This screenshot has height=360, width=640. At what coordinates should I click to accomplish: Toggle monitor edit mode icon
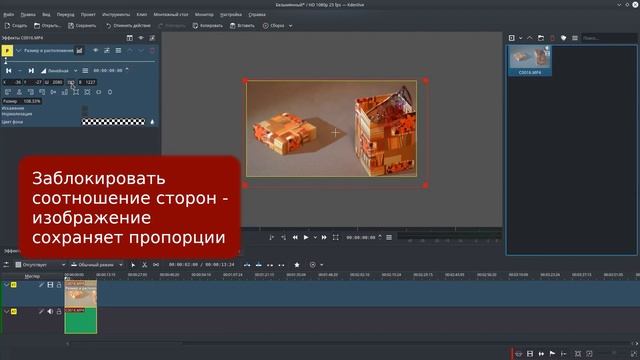tap(336, 237)
